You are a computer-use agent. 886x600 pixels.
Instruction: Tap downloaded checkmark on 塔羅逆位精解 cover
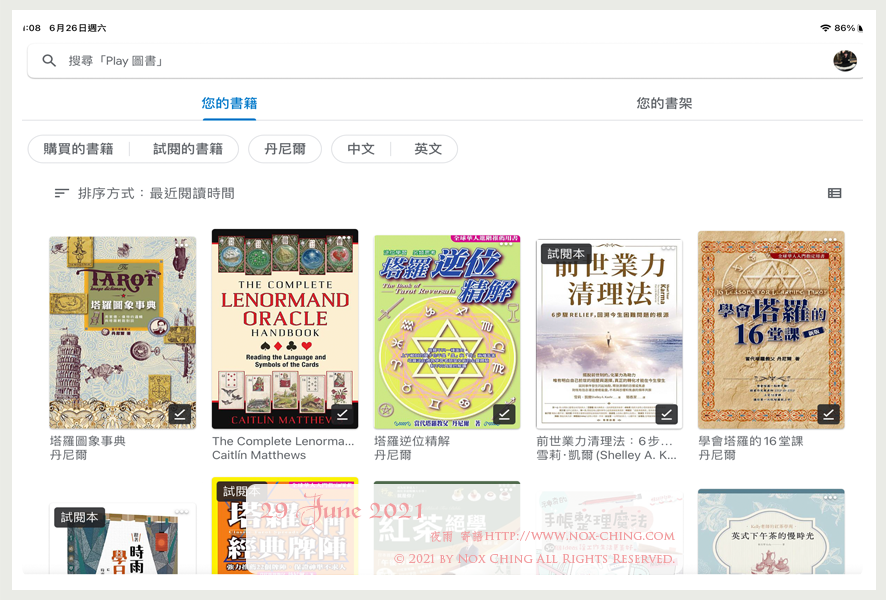tap(504, 414)
